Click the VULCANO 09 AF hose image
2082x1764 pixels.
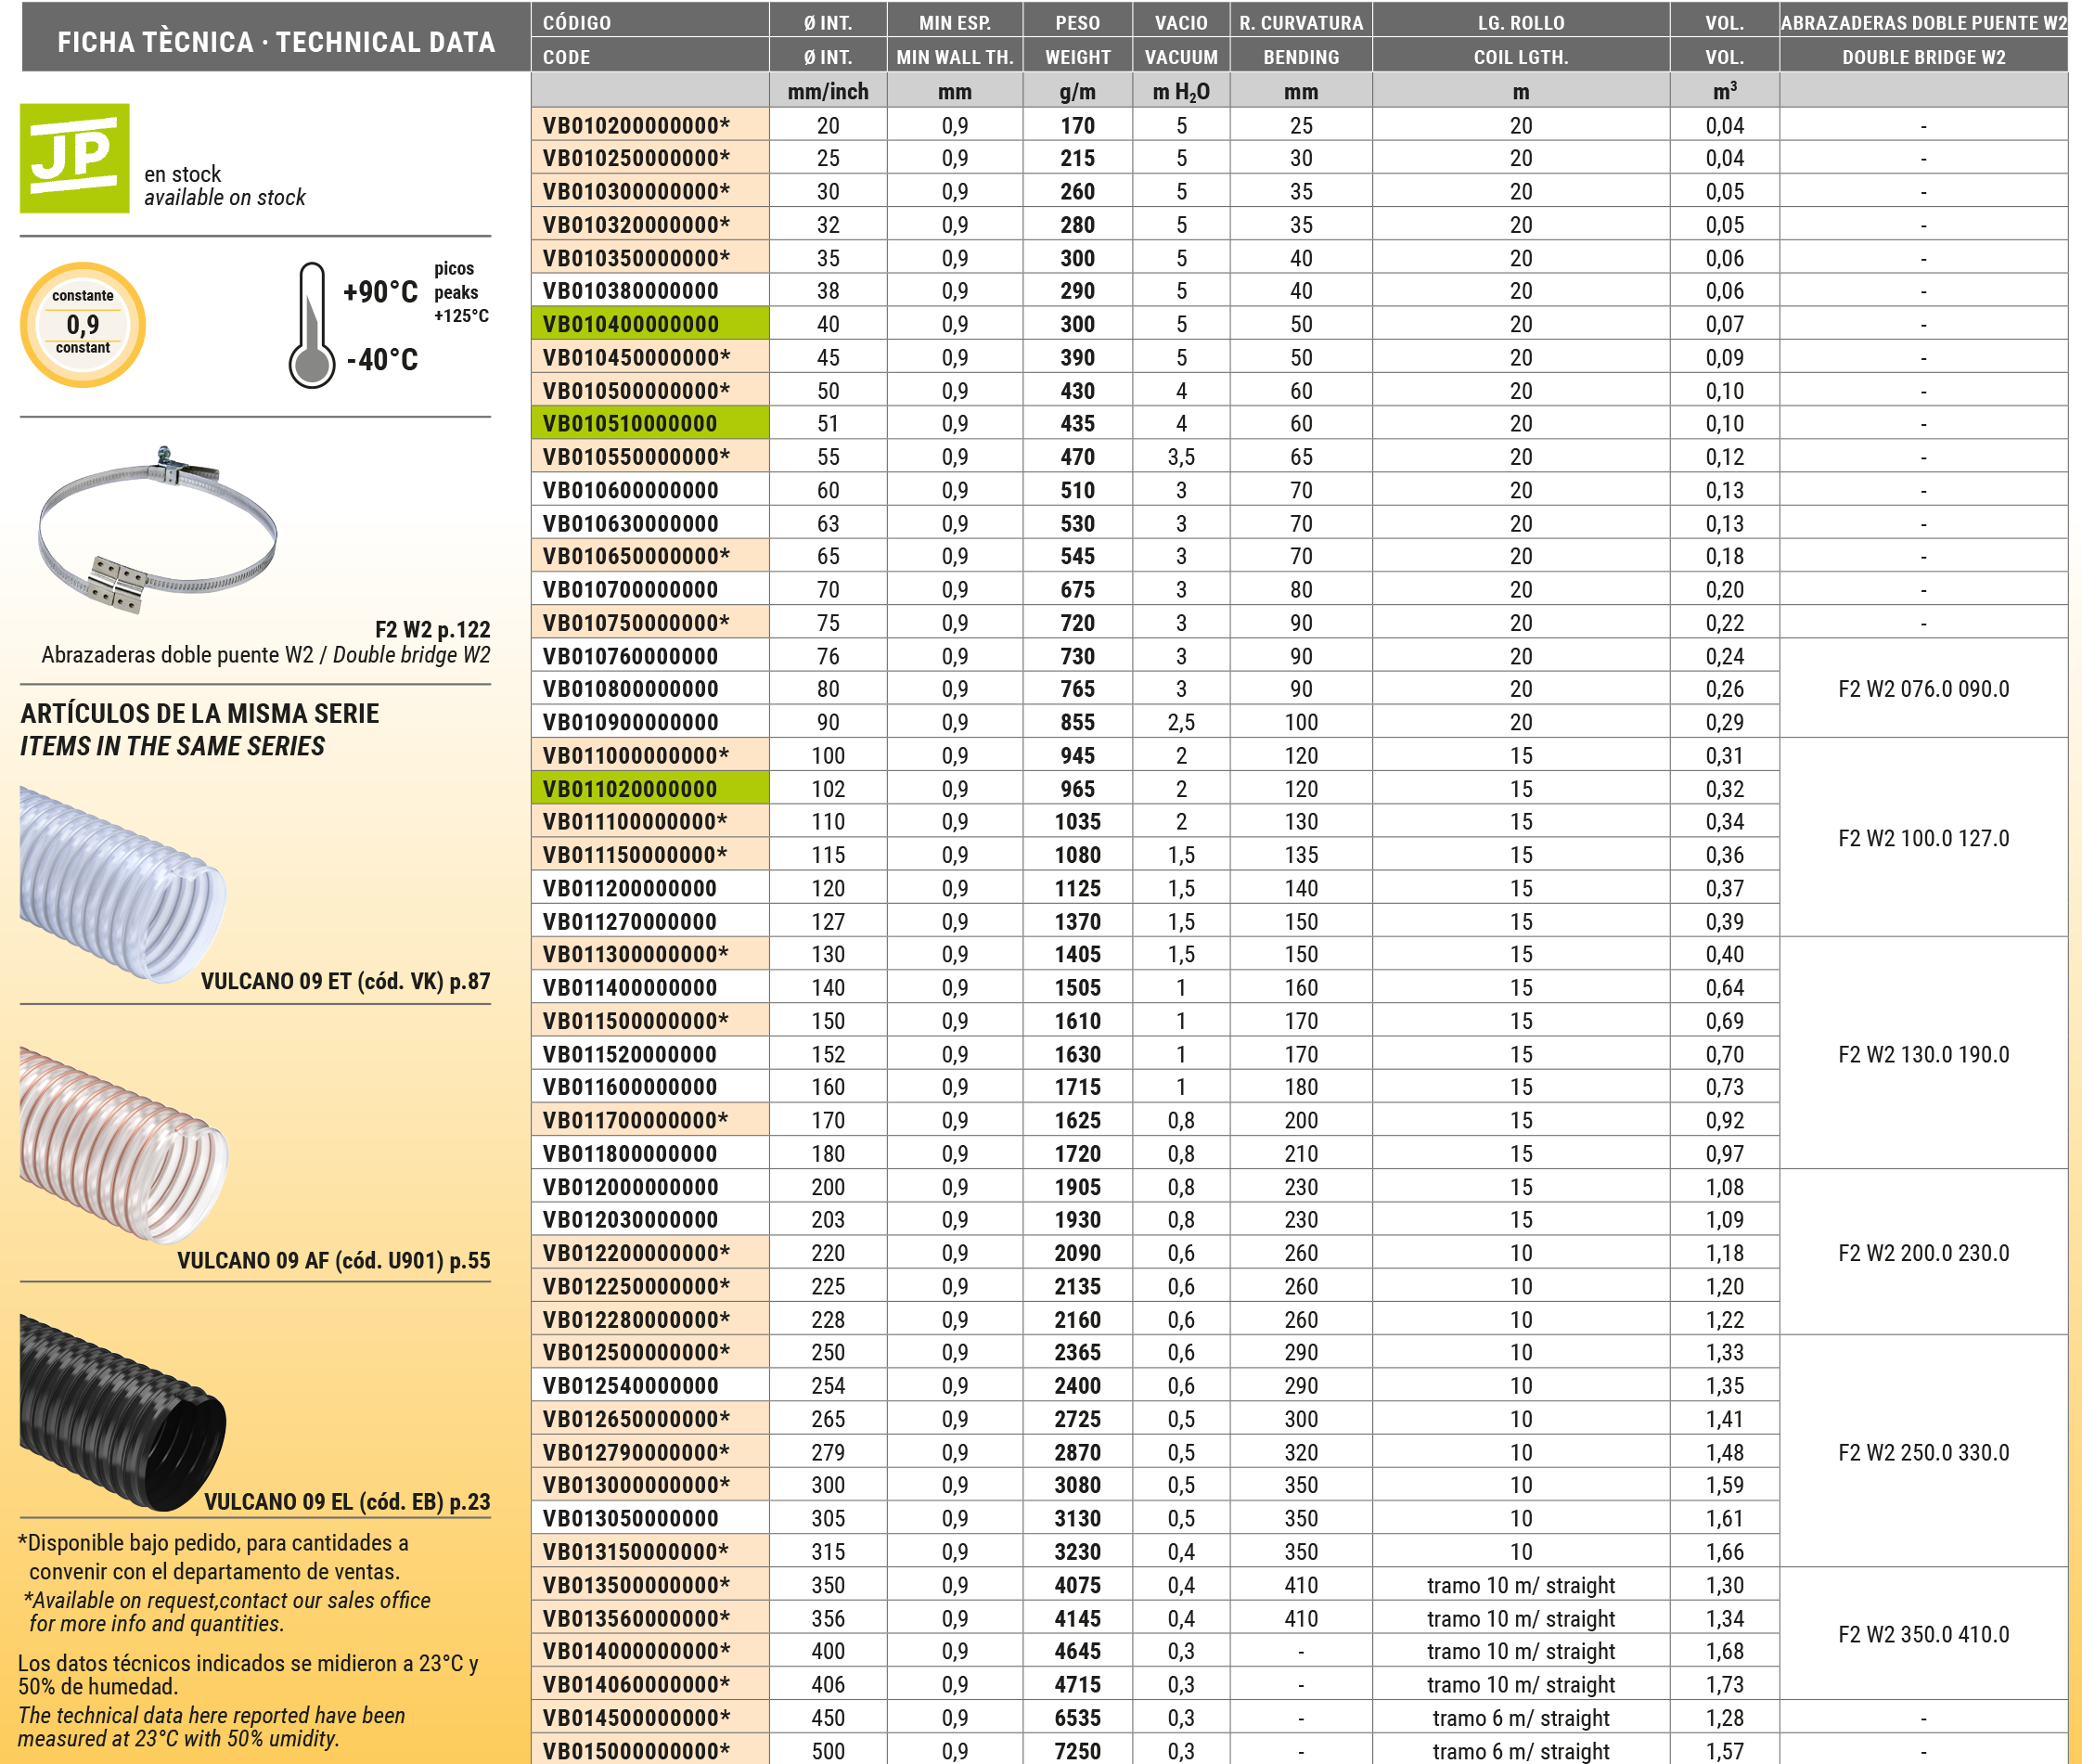click(123, 1144)
